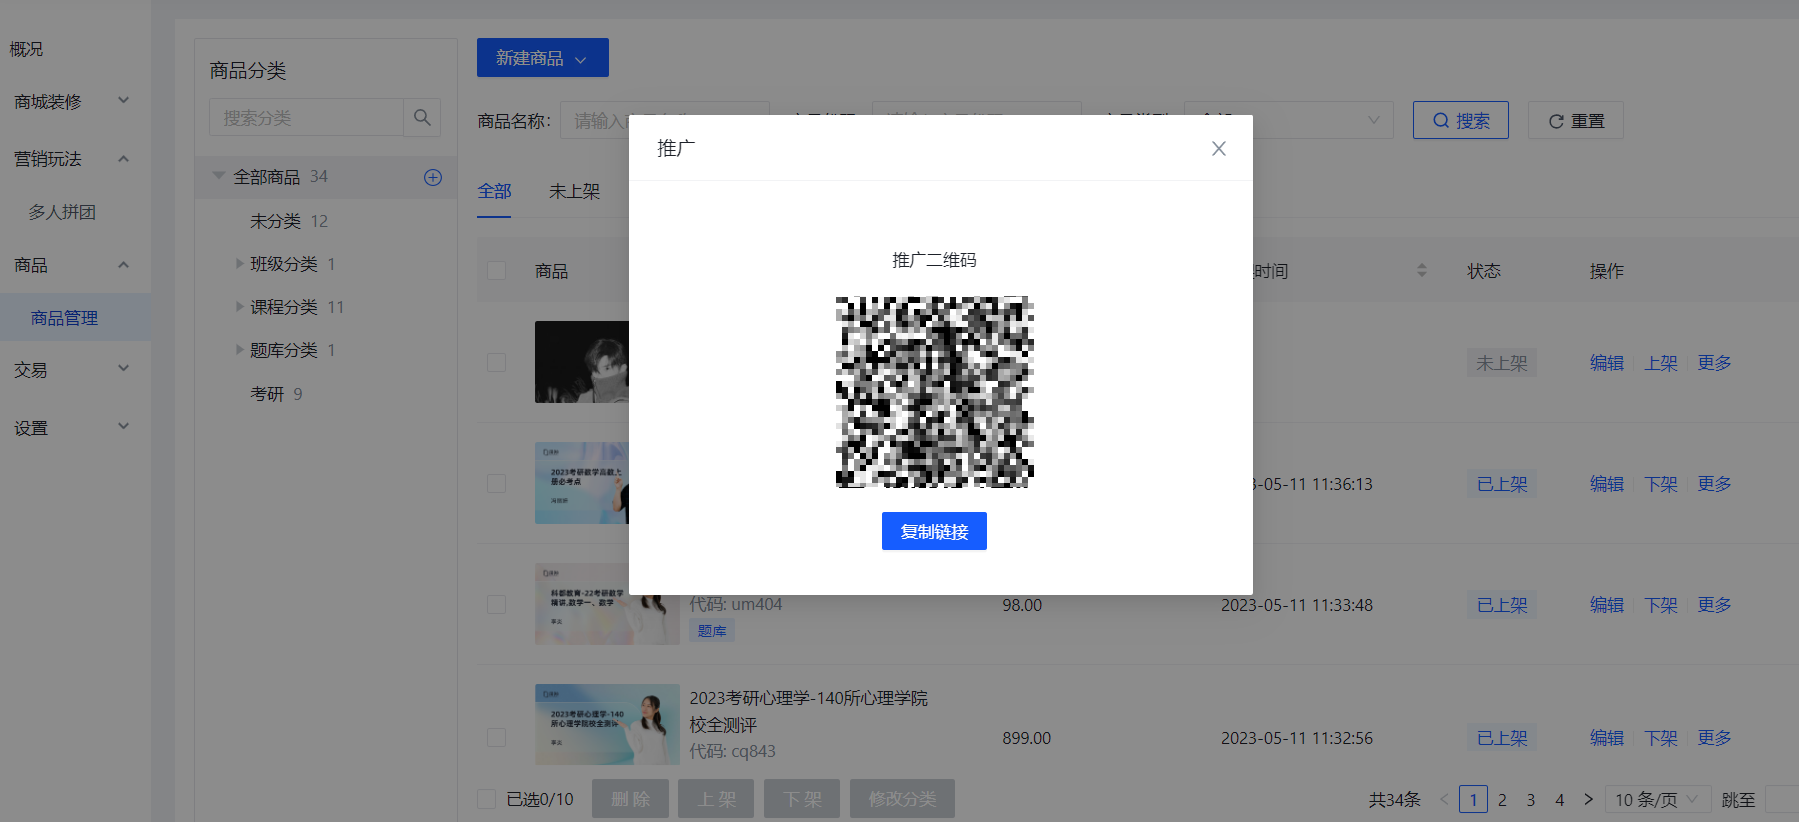The height and width of the screenshot is (822, 1799).
Task: Go to the next page arrow
Action: 1588,799
